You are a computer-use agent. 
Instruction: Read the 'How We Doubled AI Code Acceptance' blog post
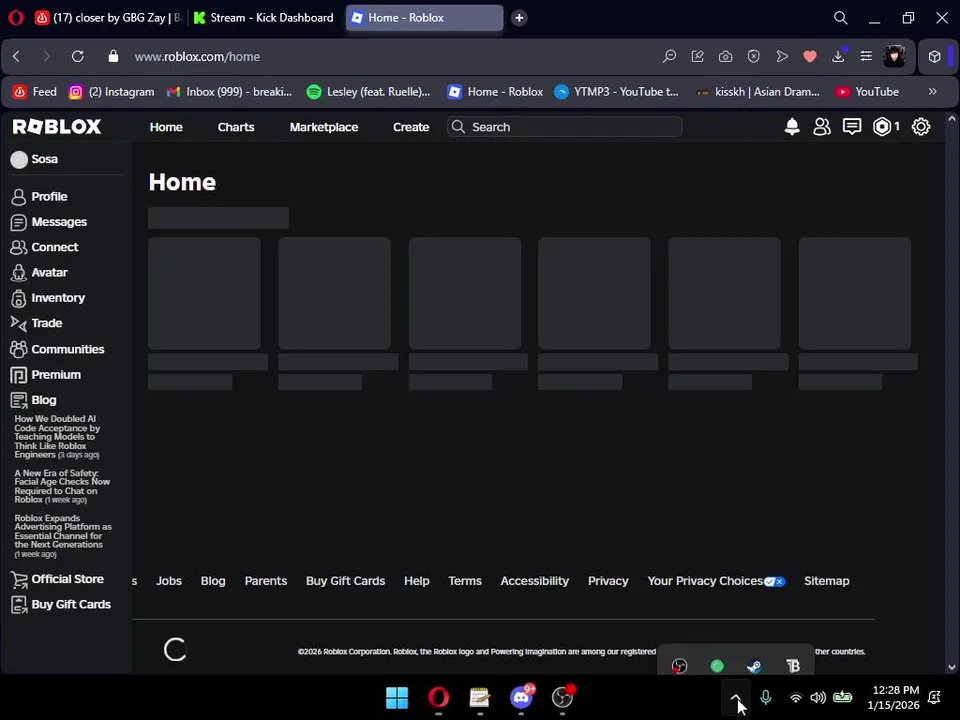point(57,437)
